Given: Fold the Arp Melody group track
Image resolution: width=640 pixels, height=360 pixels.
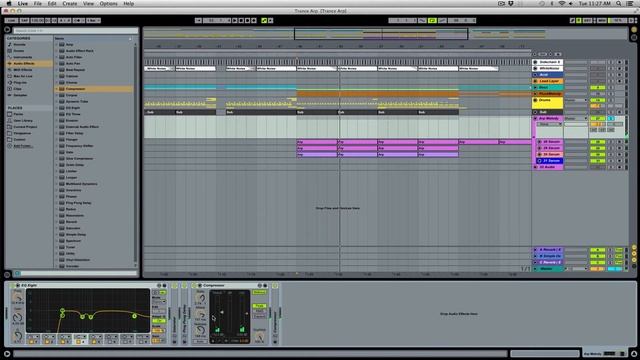Looking at the screenshot, I should click(535, 118).
